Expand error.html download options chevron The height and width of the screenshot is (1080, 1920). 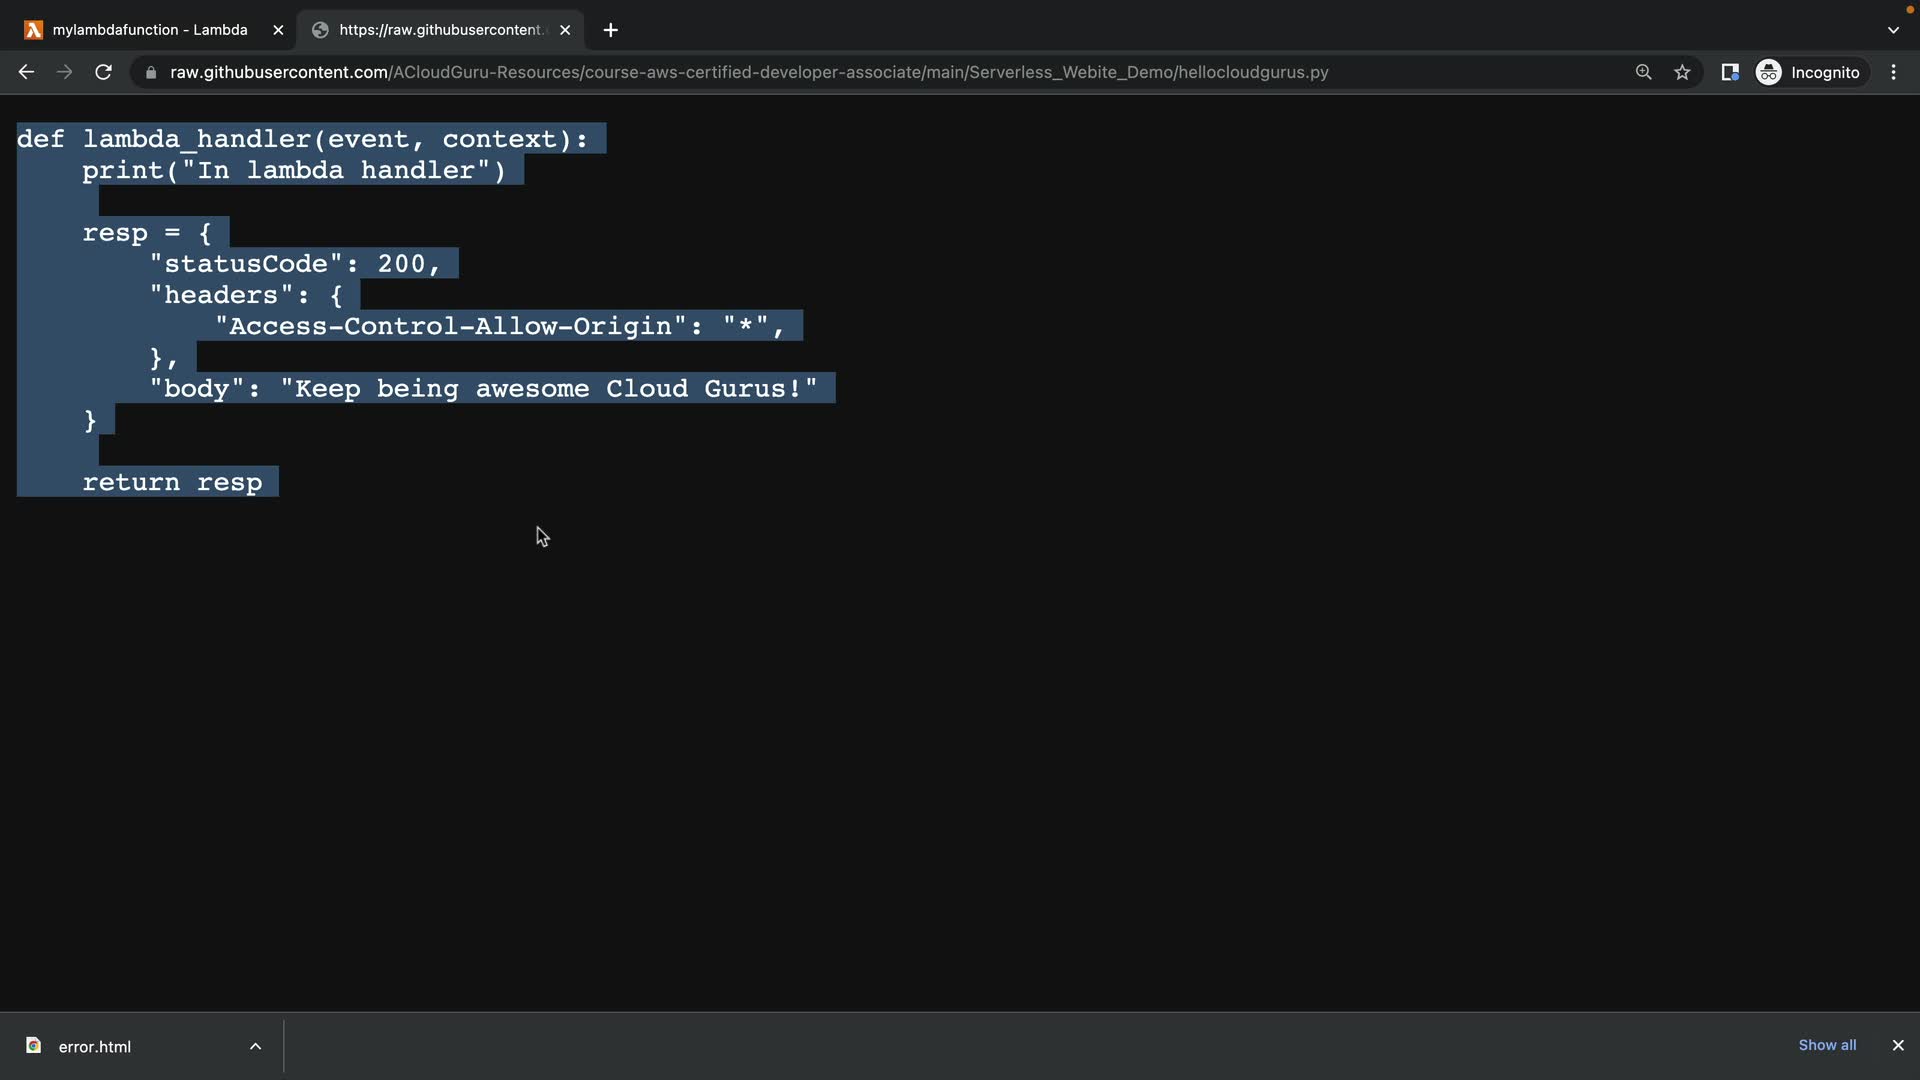255,1046
